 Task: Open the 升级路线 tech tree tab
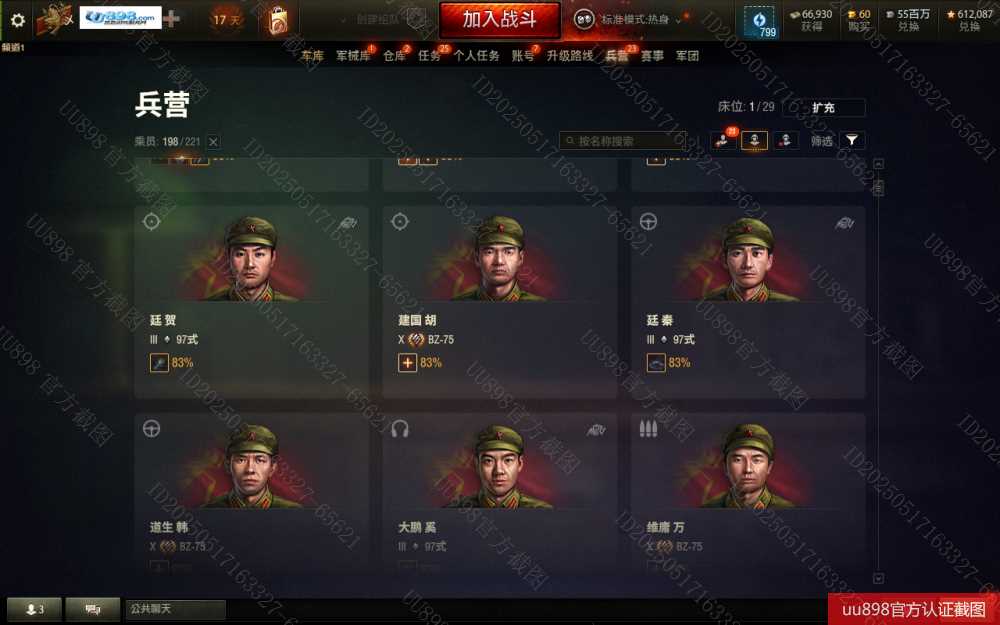570,56
